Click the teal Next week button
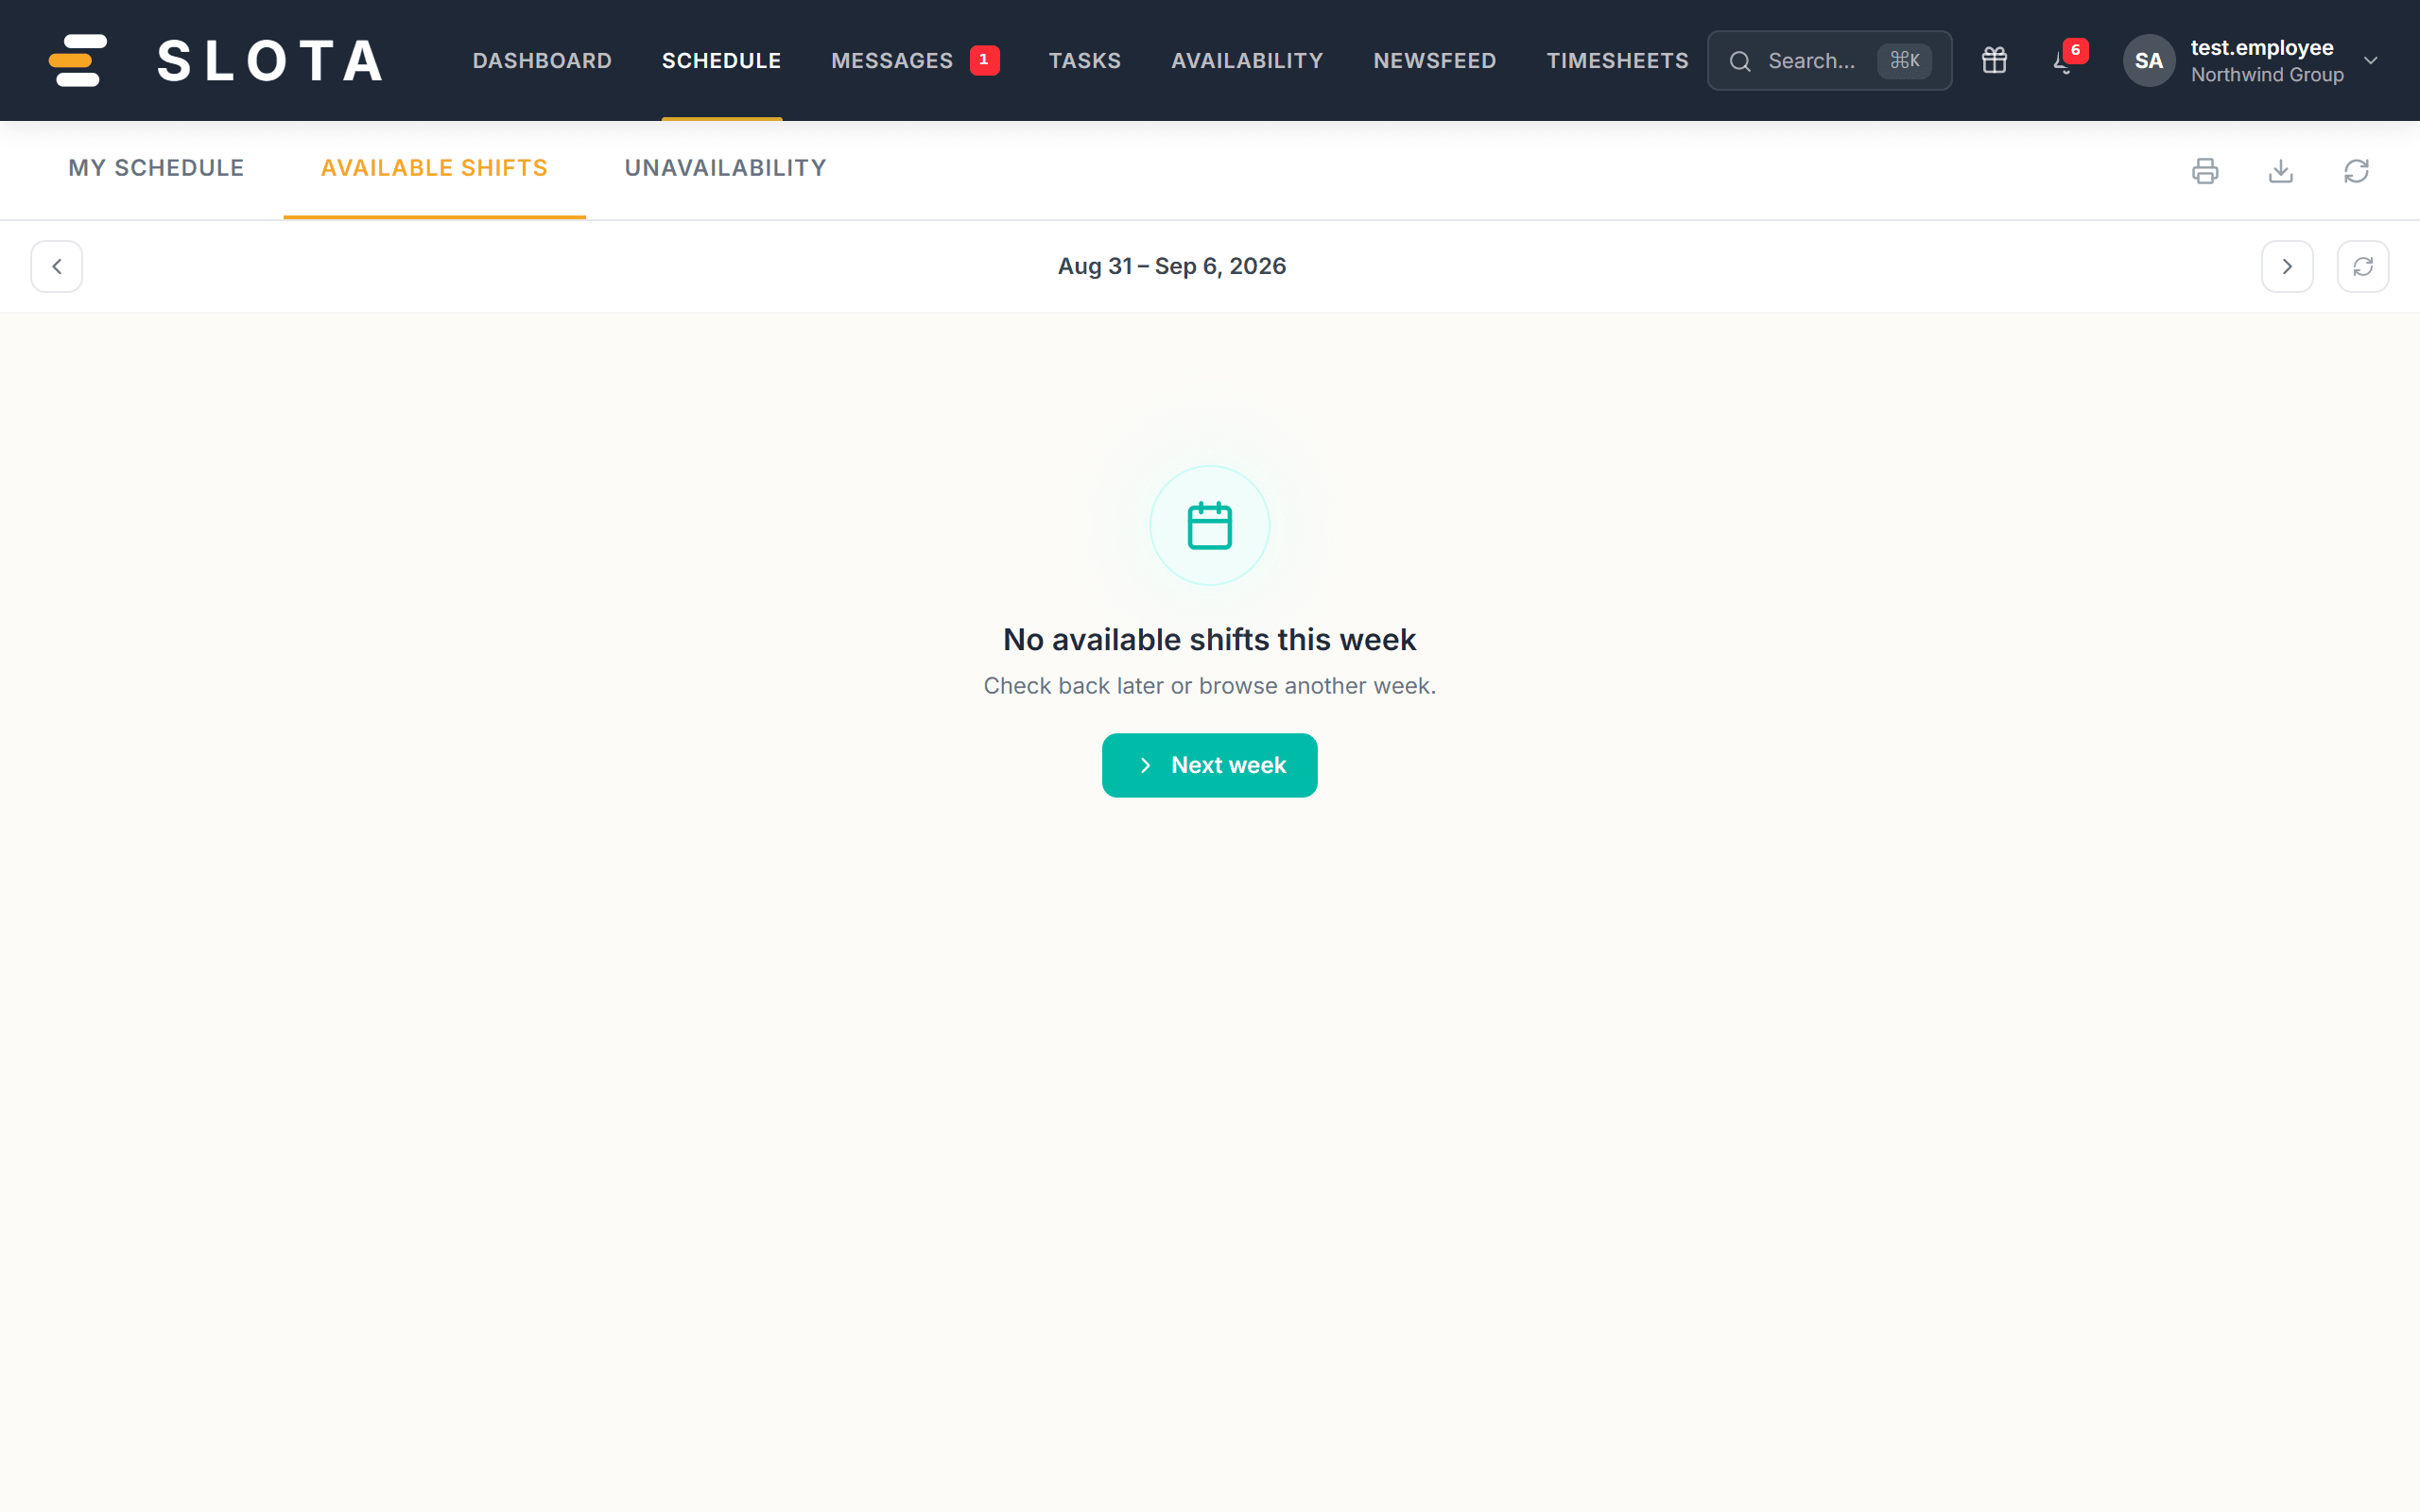2420x1512 pixels. [1209, 765]
